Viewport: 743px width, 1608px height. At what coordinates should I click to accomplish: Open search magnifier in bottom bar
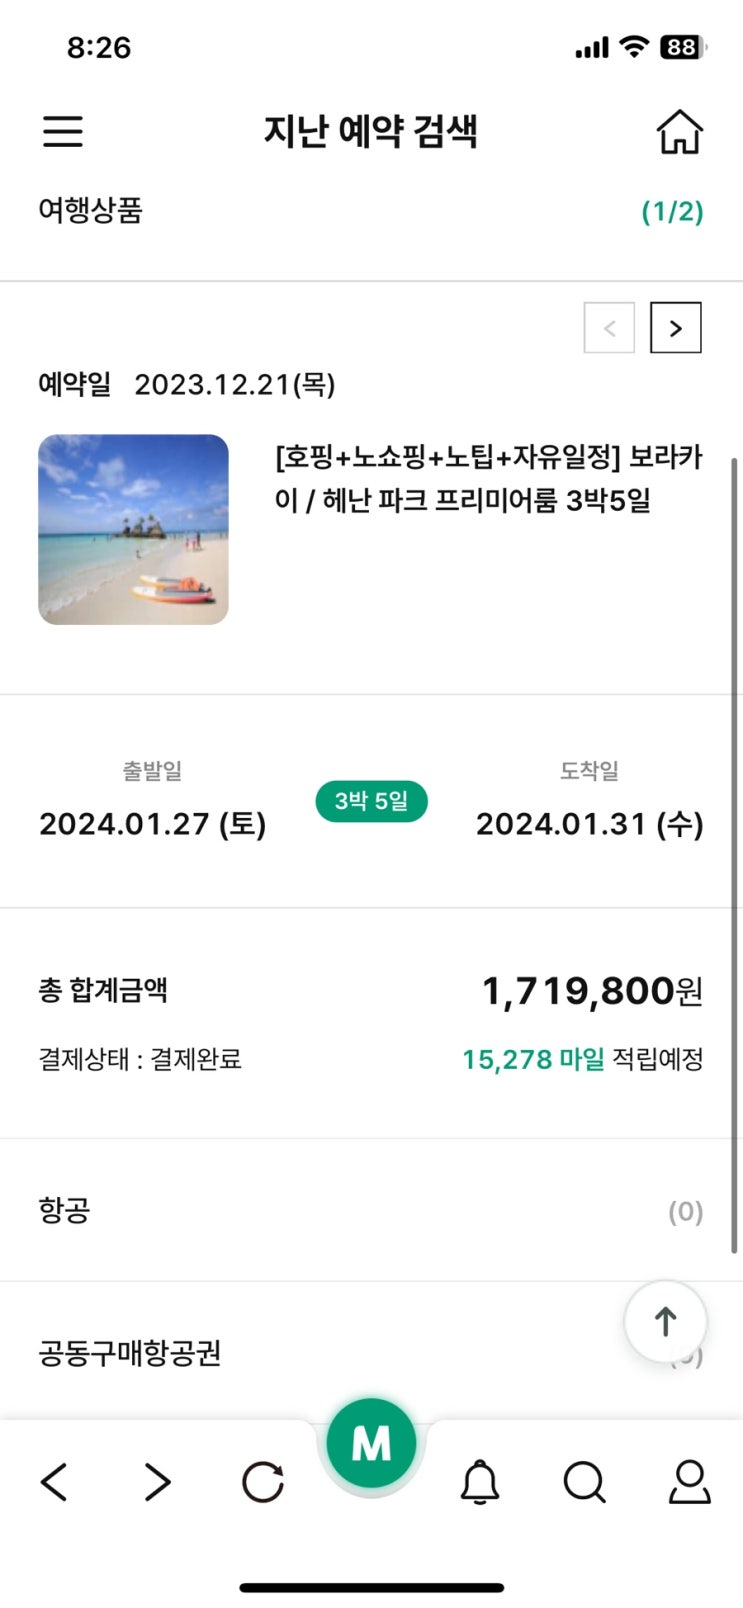(584, 1482)
